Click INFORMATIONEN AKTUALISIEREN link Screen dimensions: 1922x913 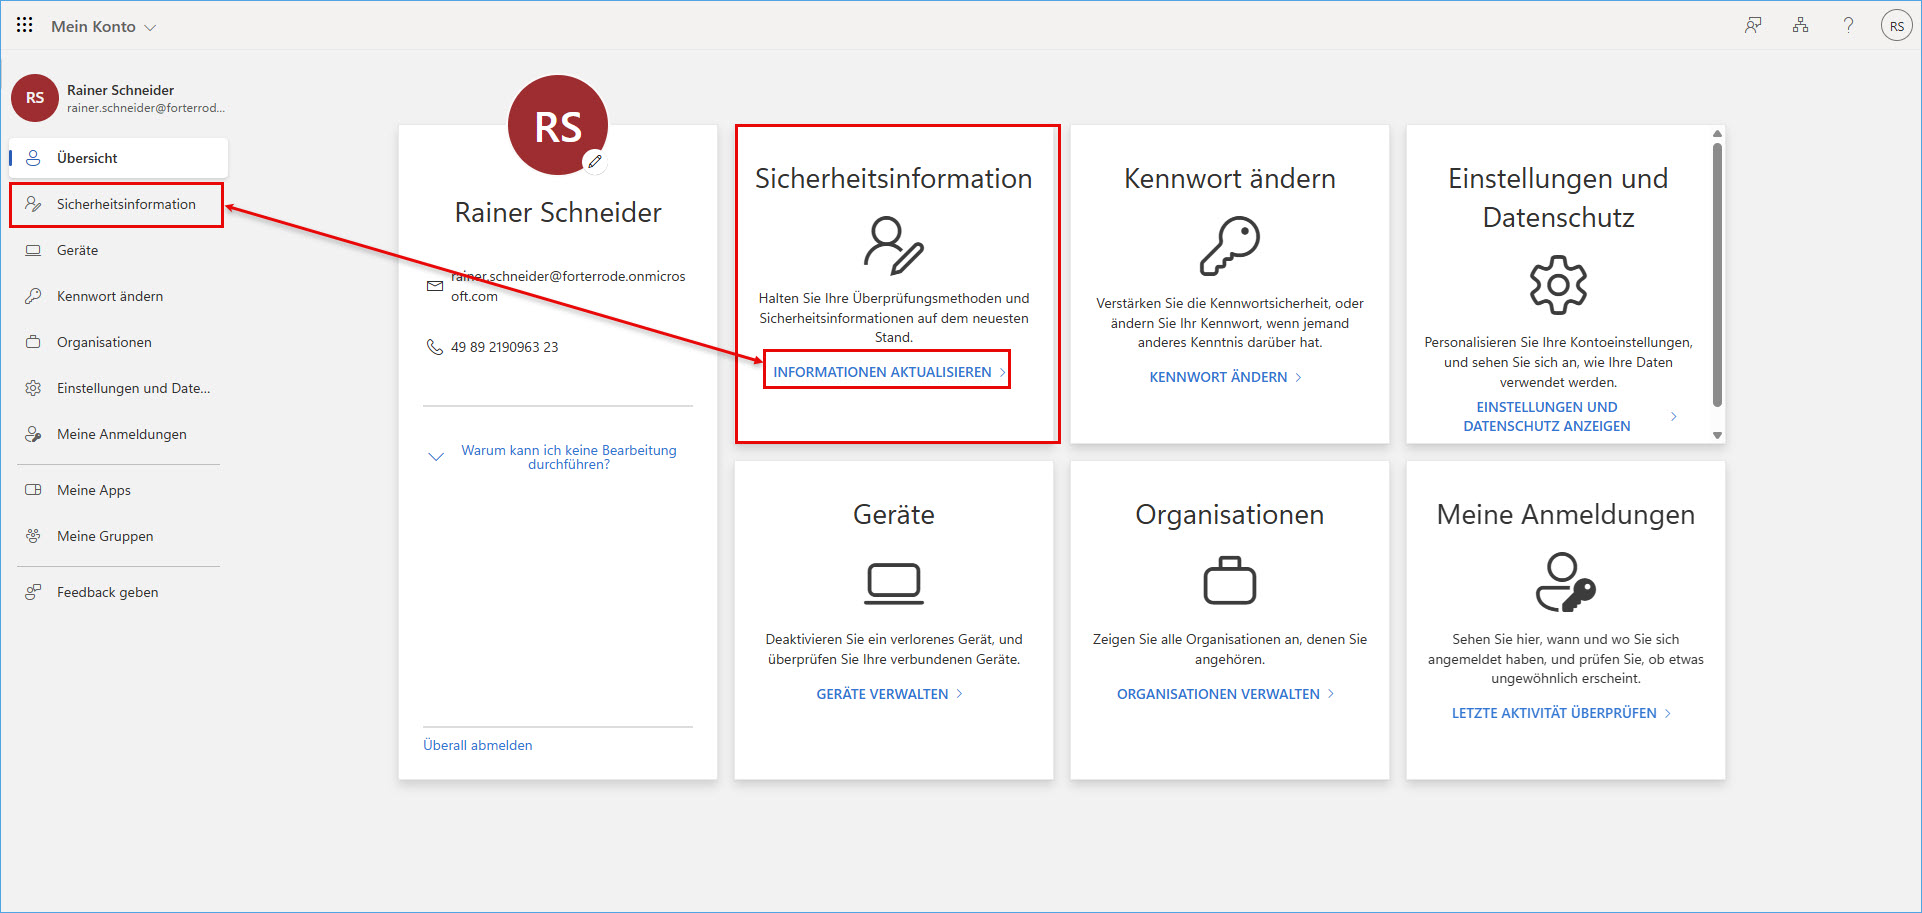(x=883, y=372)
